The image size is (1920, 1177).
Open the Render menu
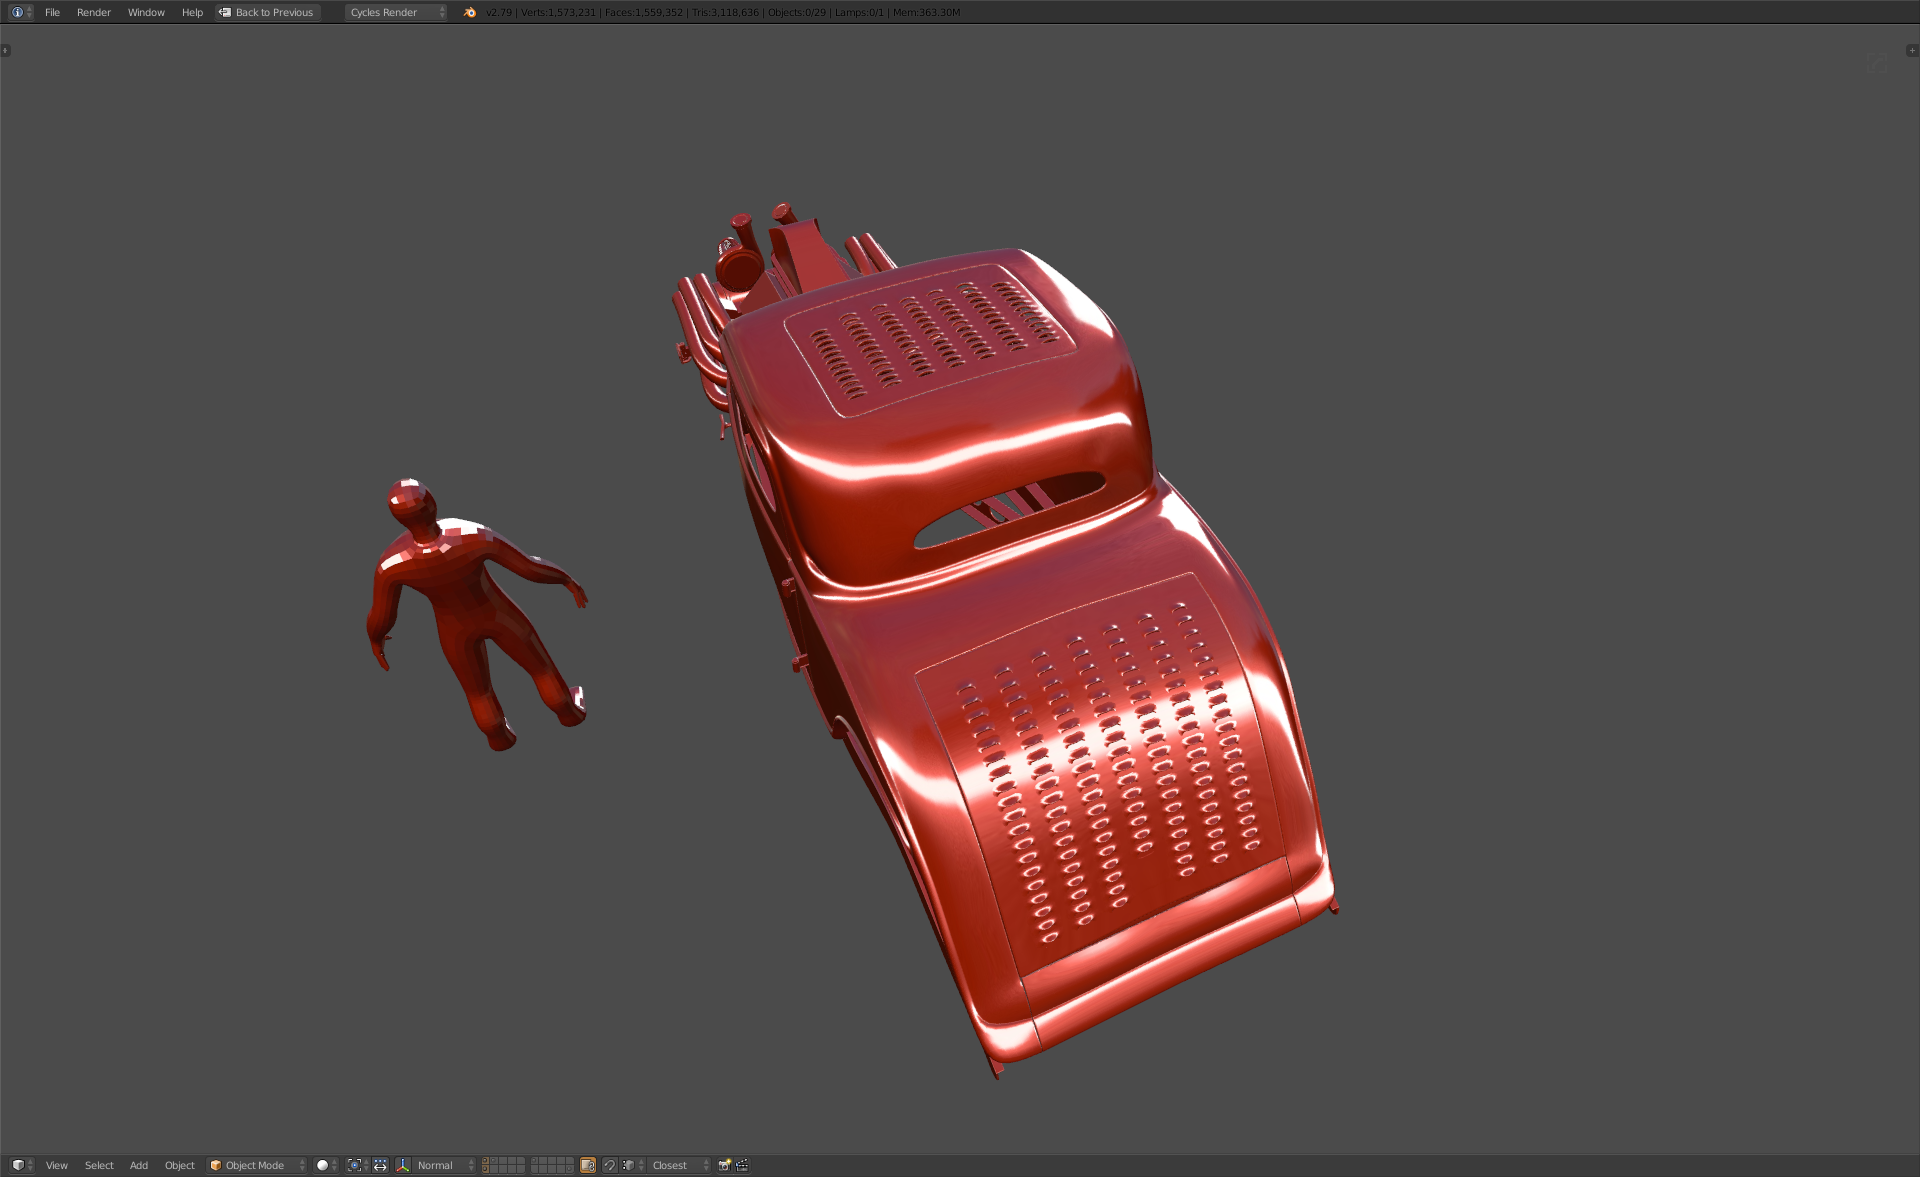pos(93,12)
